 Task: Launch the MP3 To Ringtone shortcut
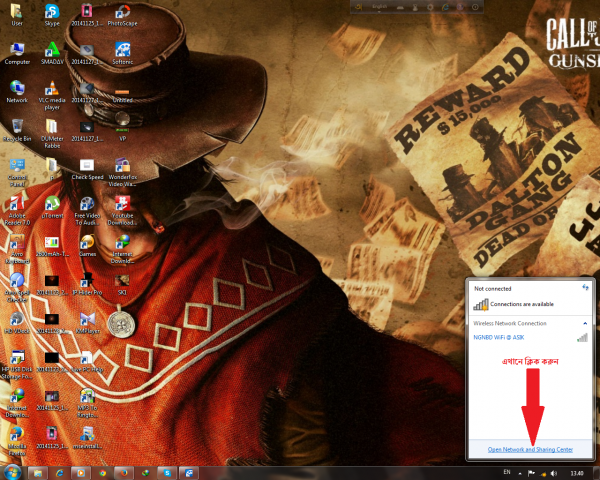pyautogui.click(x=87, y=403)
